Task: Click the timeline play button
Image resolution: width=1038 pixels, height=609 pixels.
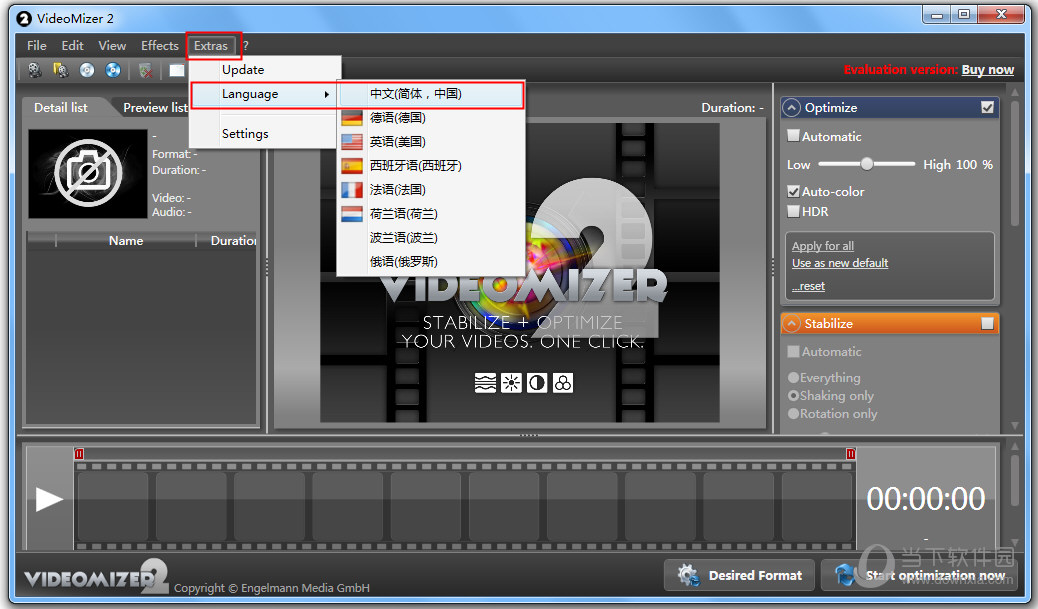Action: (x=49, y=499)
